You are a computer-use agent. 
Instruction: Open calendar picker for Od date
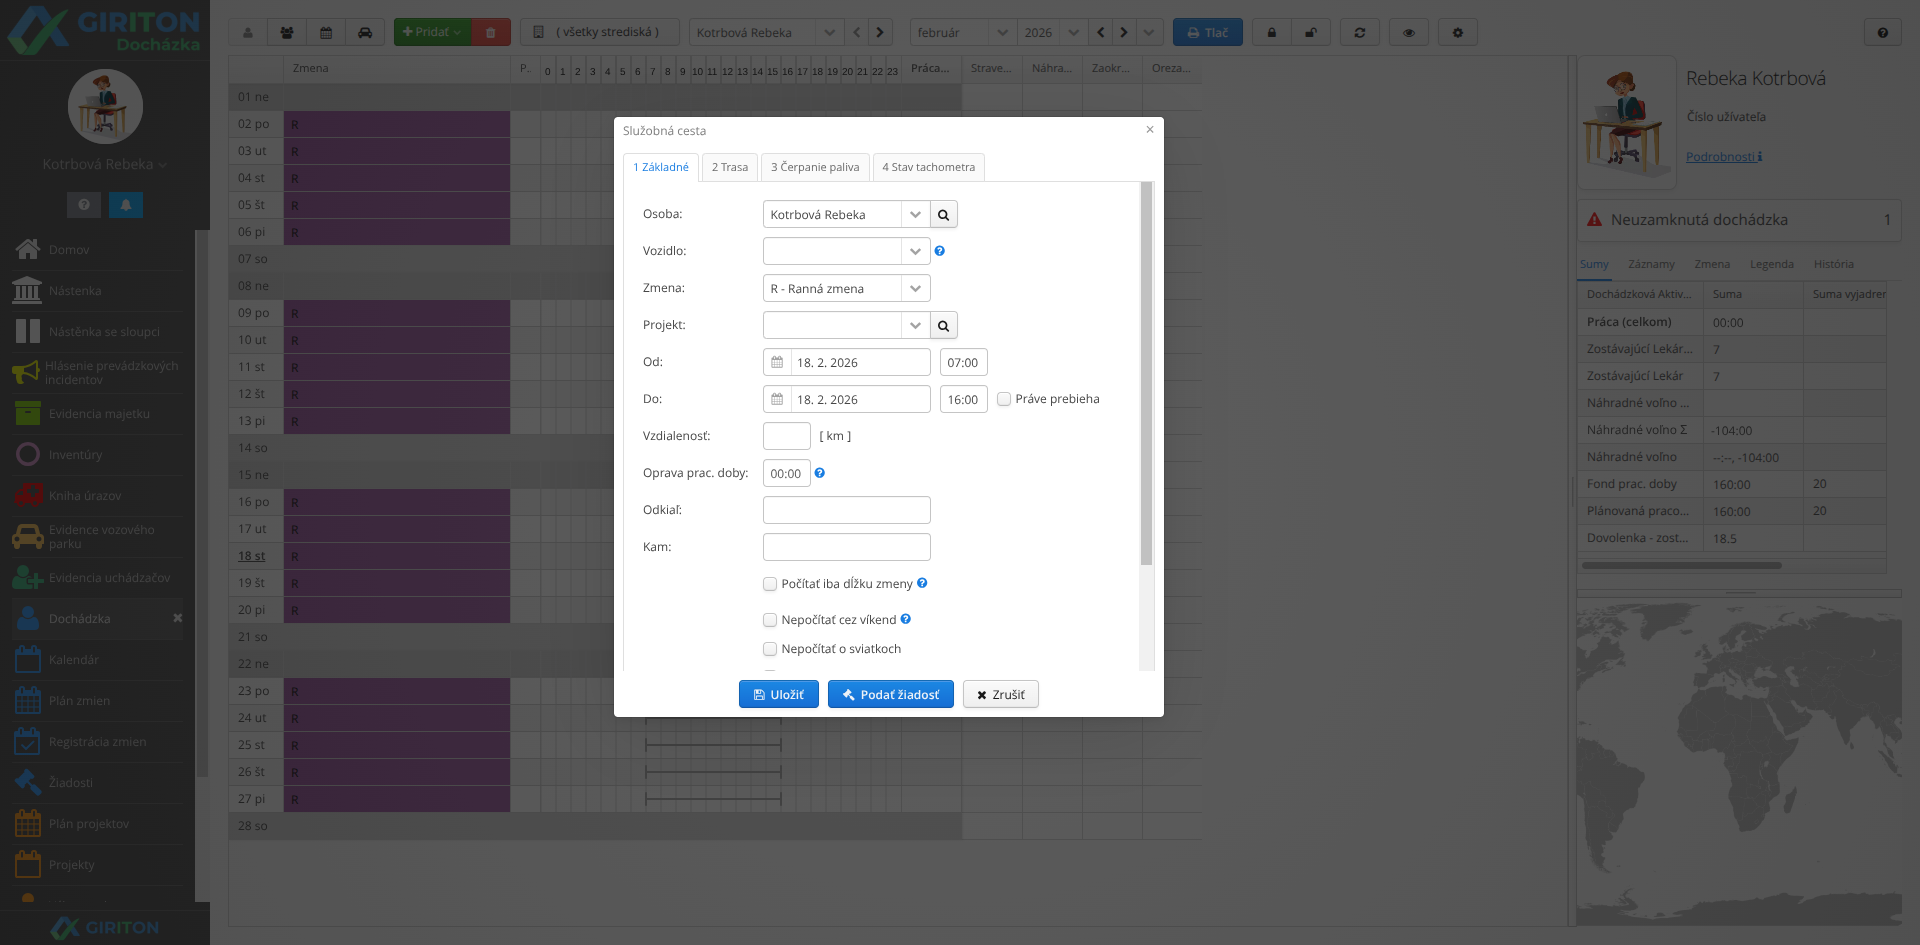[x=777, y=362]
